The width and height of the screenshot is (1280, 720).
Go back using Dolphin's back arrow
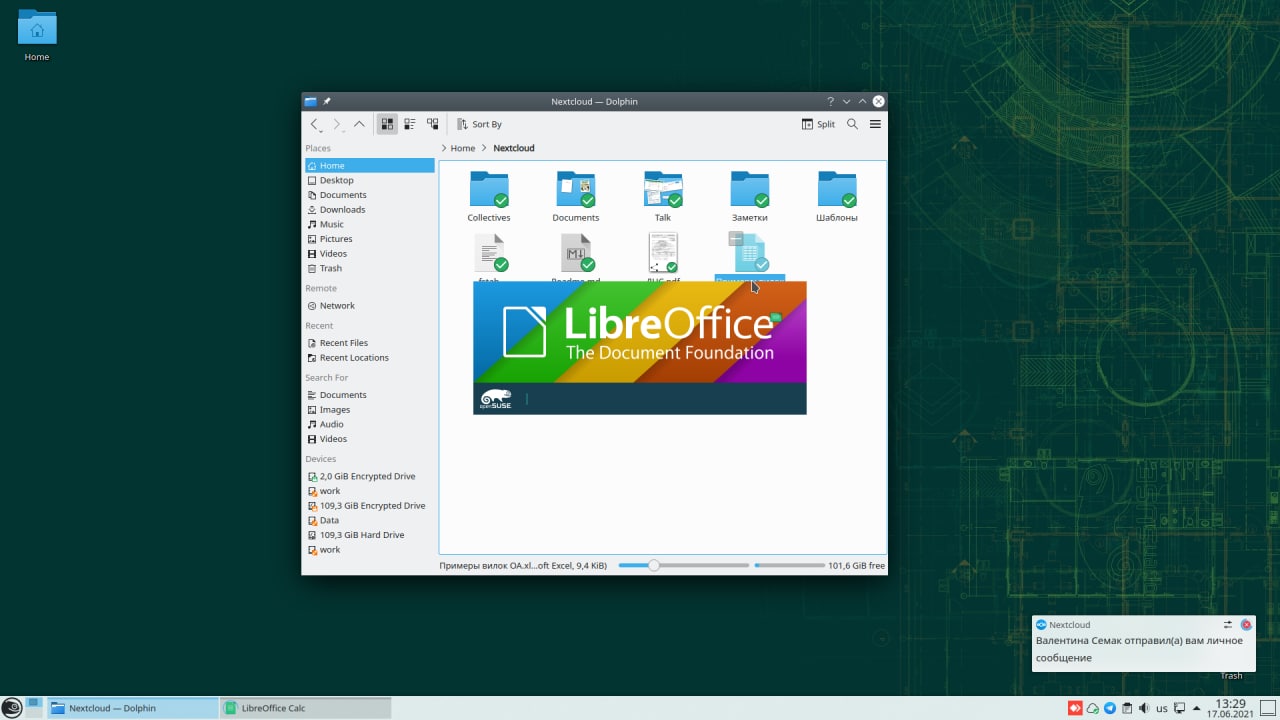pos(314,124)
